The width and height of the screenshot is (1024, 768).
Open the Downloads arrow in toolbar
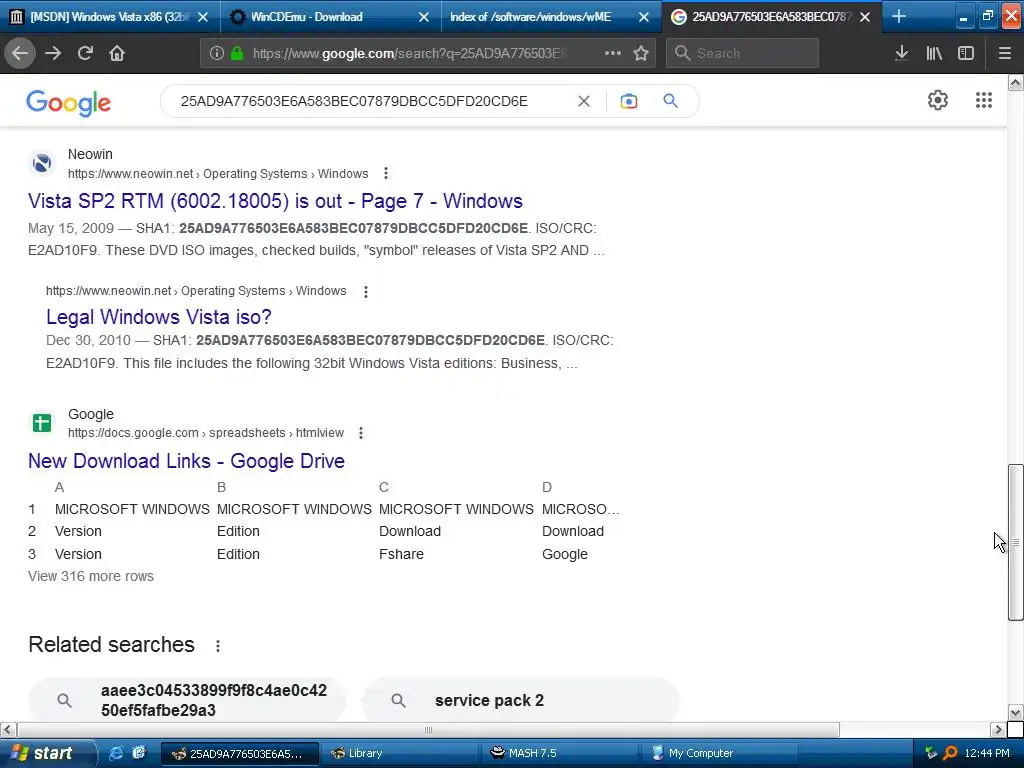[901, 53]
